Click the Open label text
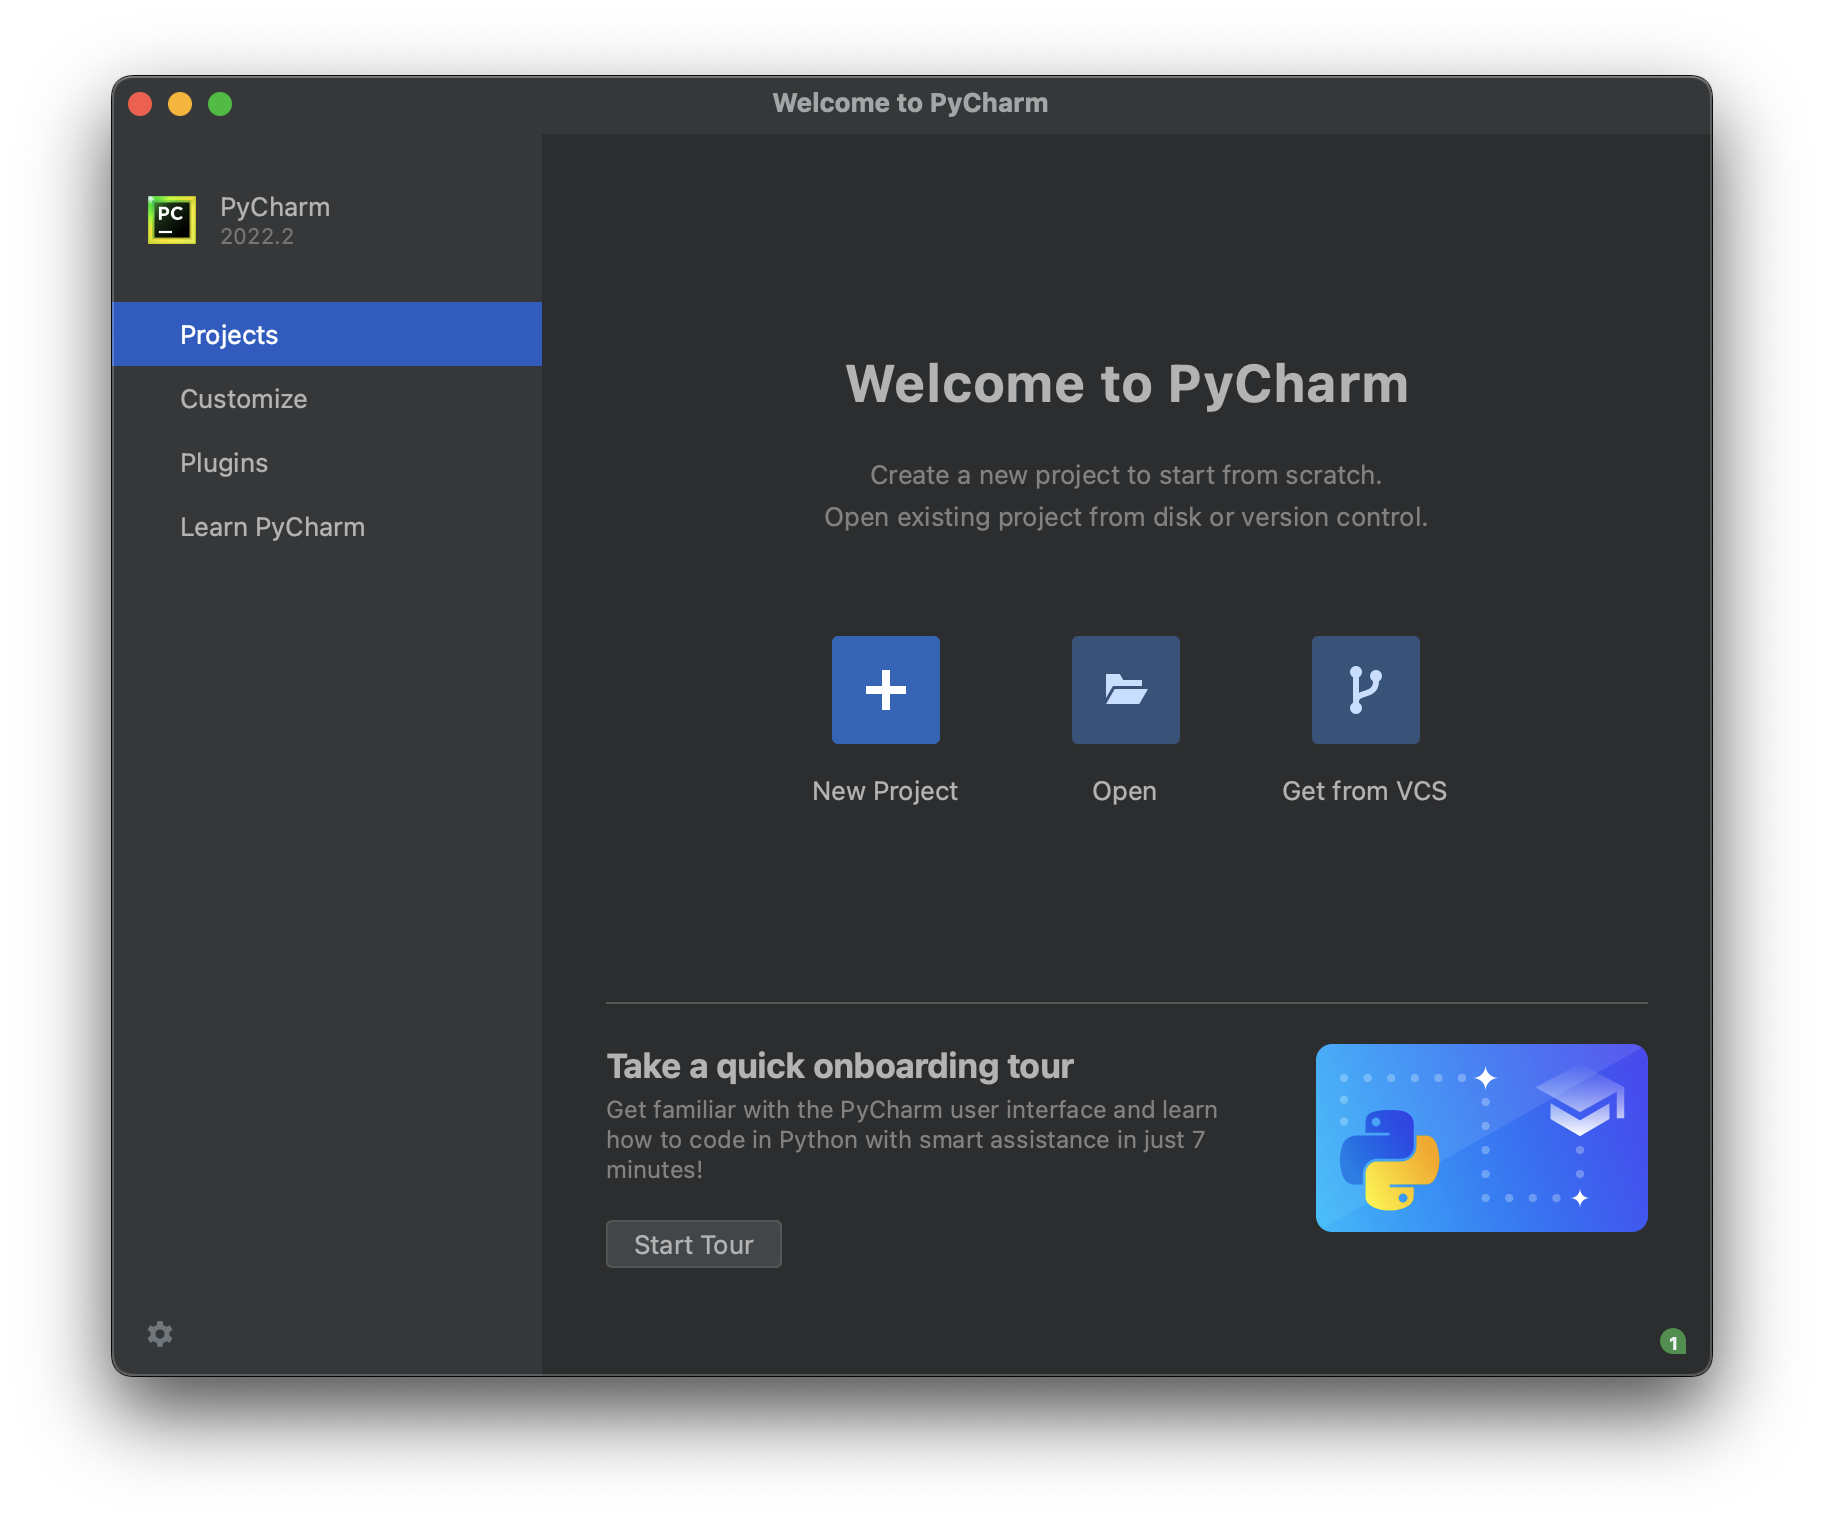Screen dimensions: 1824x1524 pyautogui.click(x=1124, y=791)
